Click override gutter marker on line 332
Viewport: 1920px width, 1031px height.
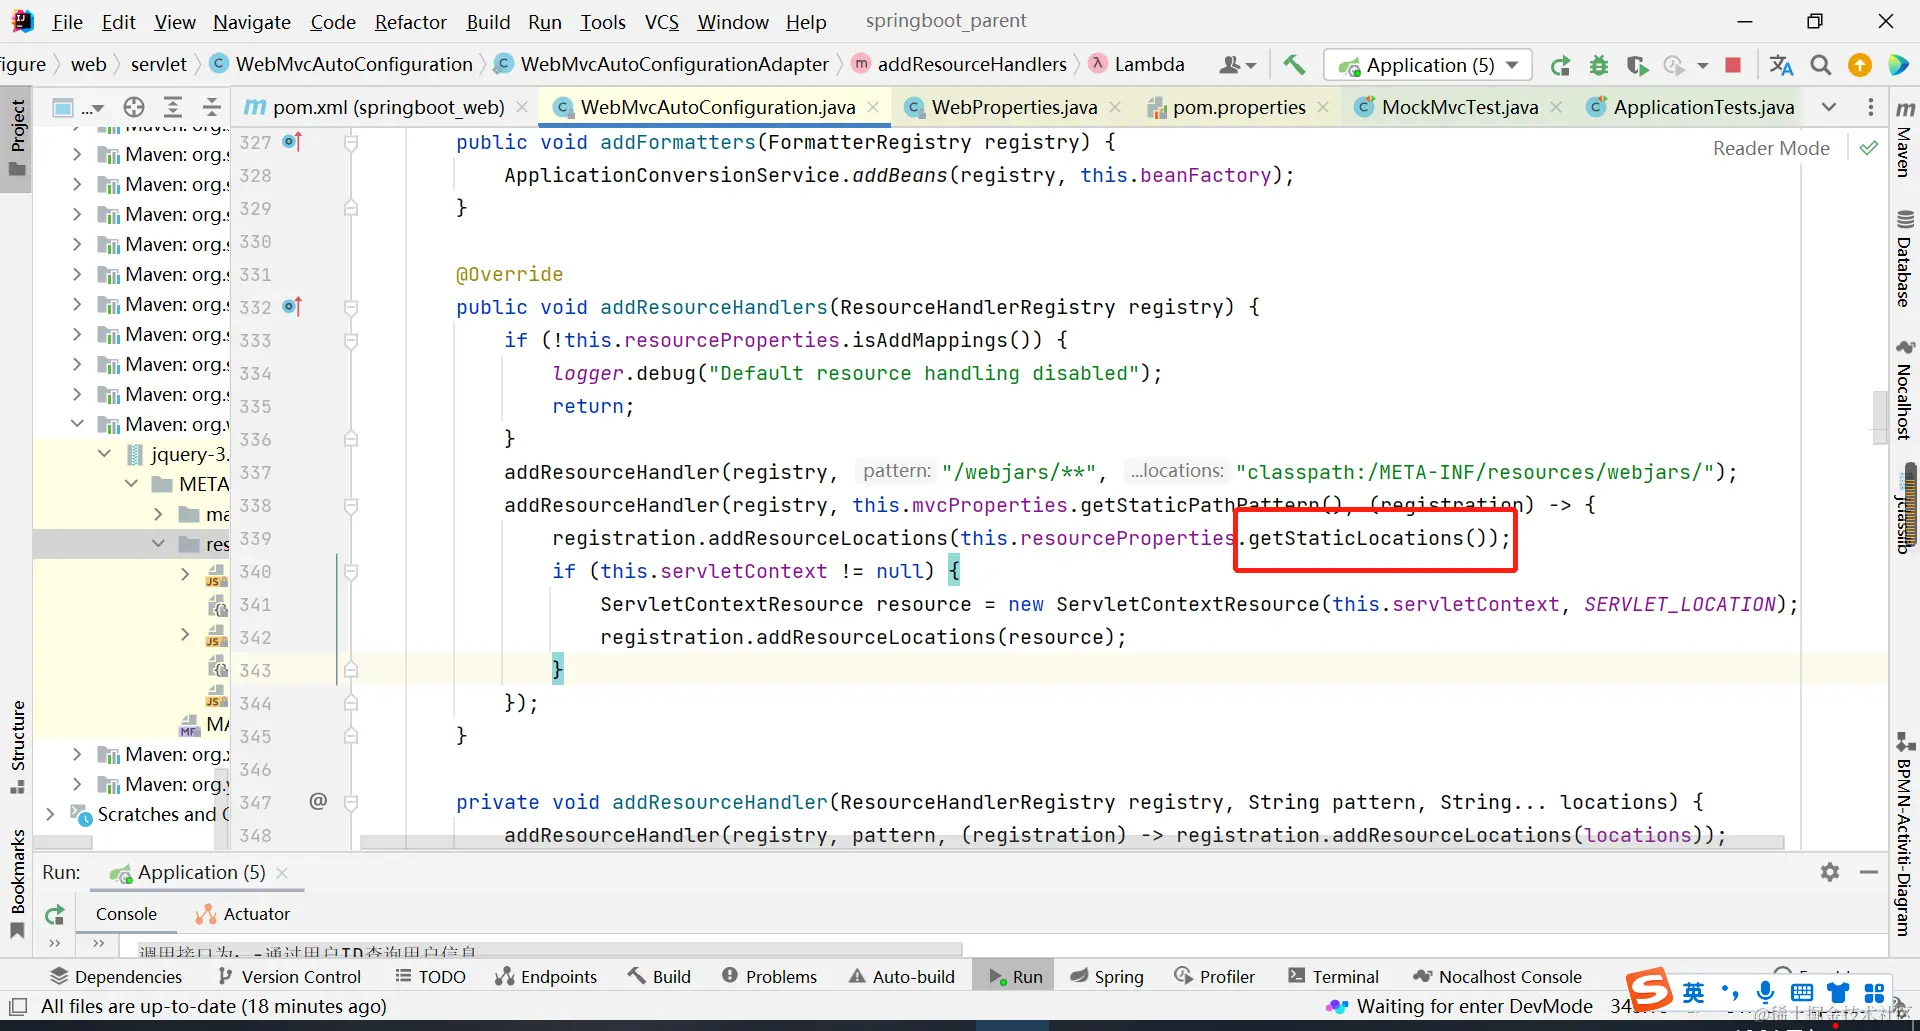point(292,307)
